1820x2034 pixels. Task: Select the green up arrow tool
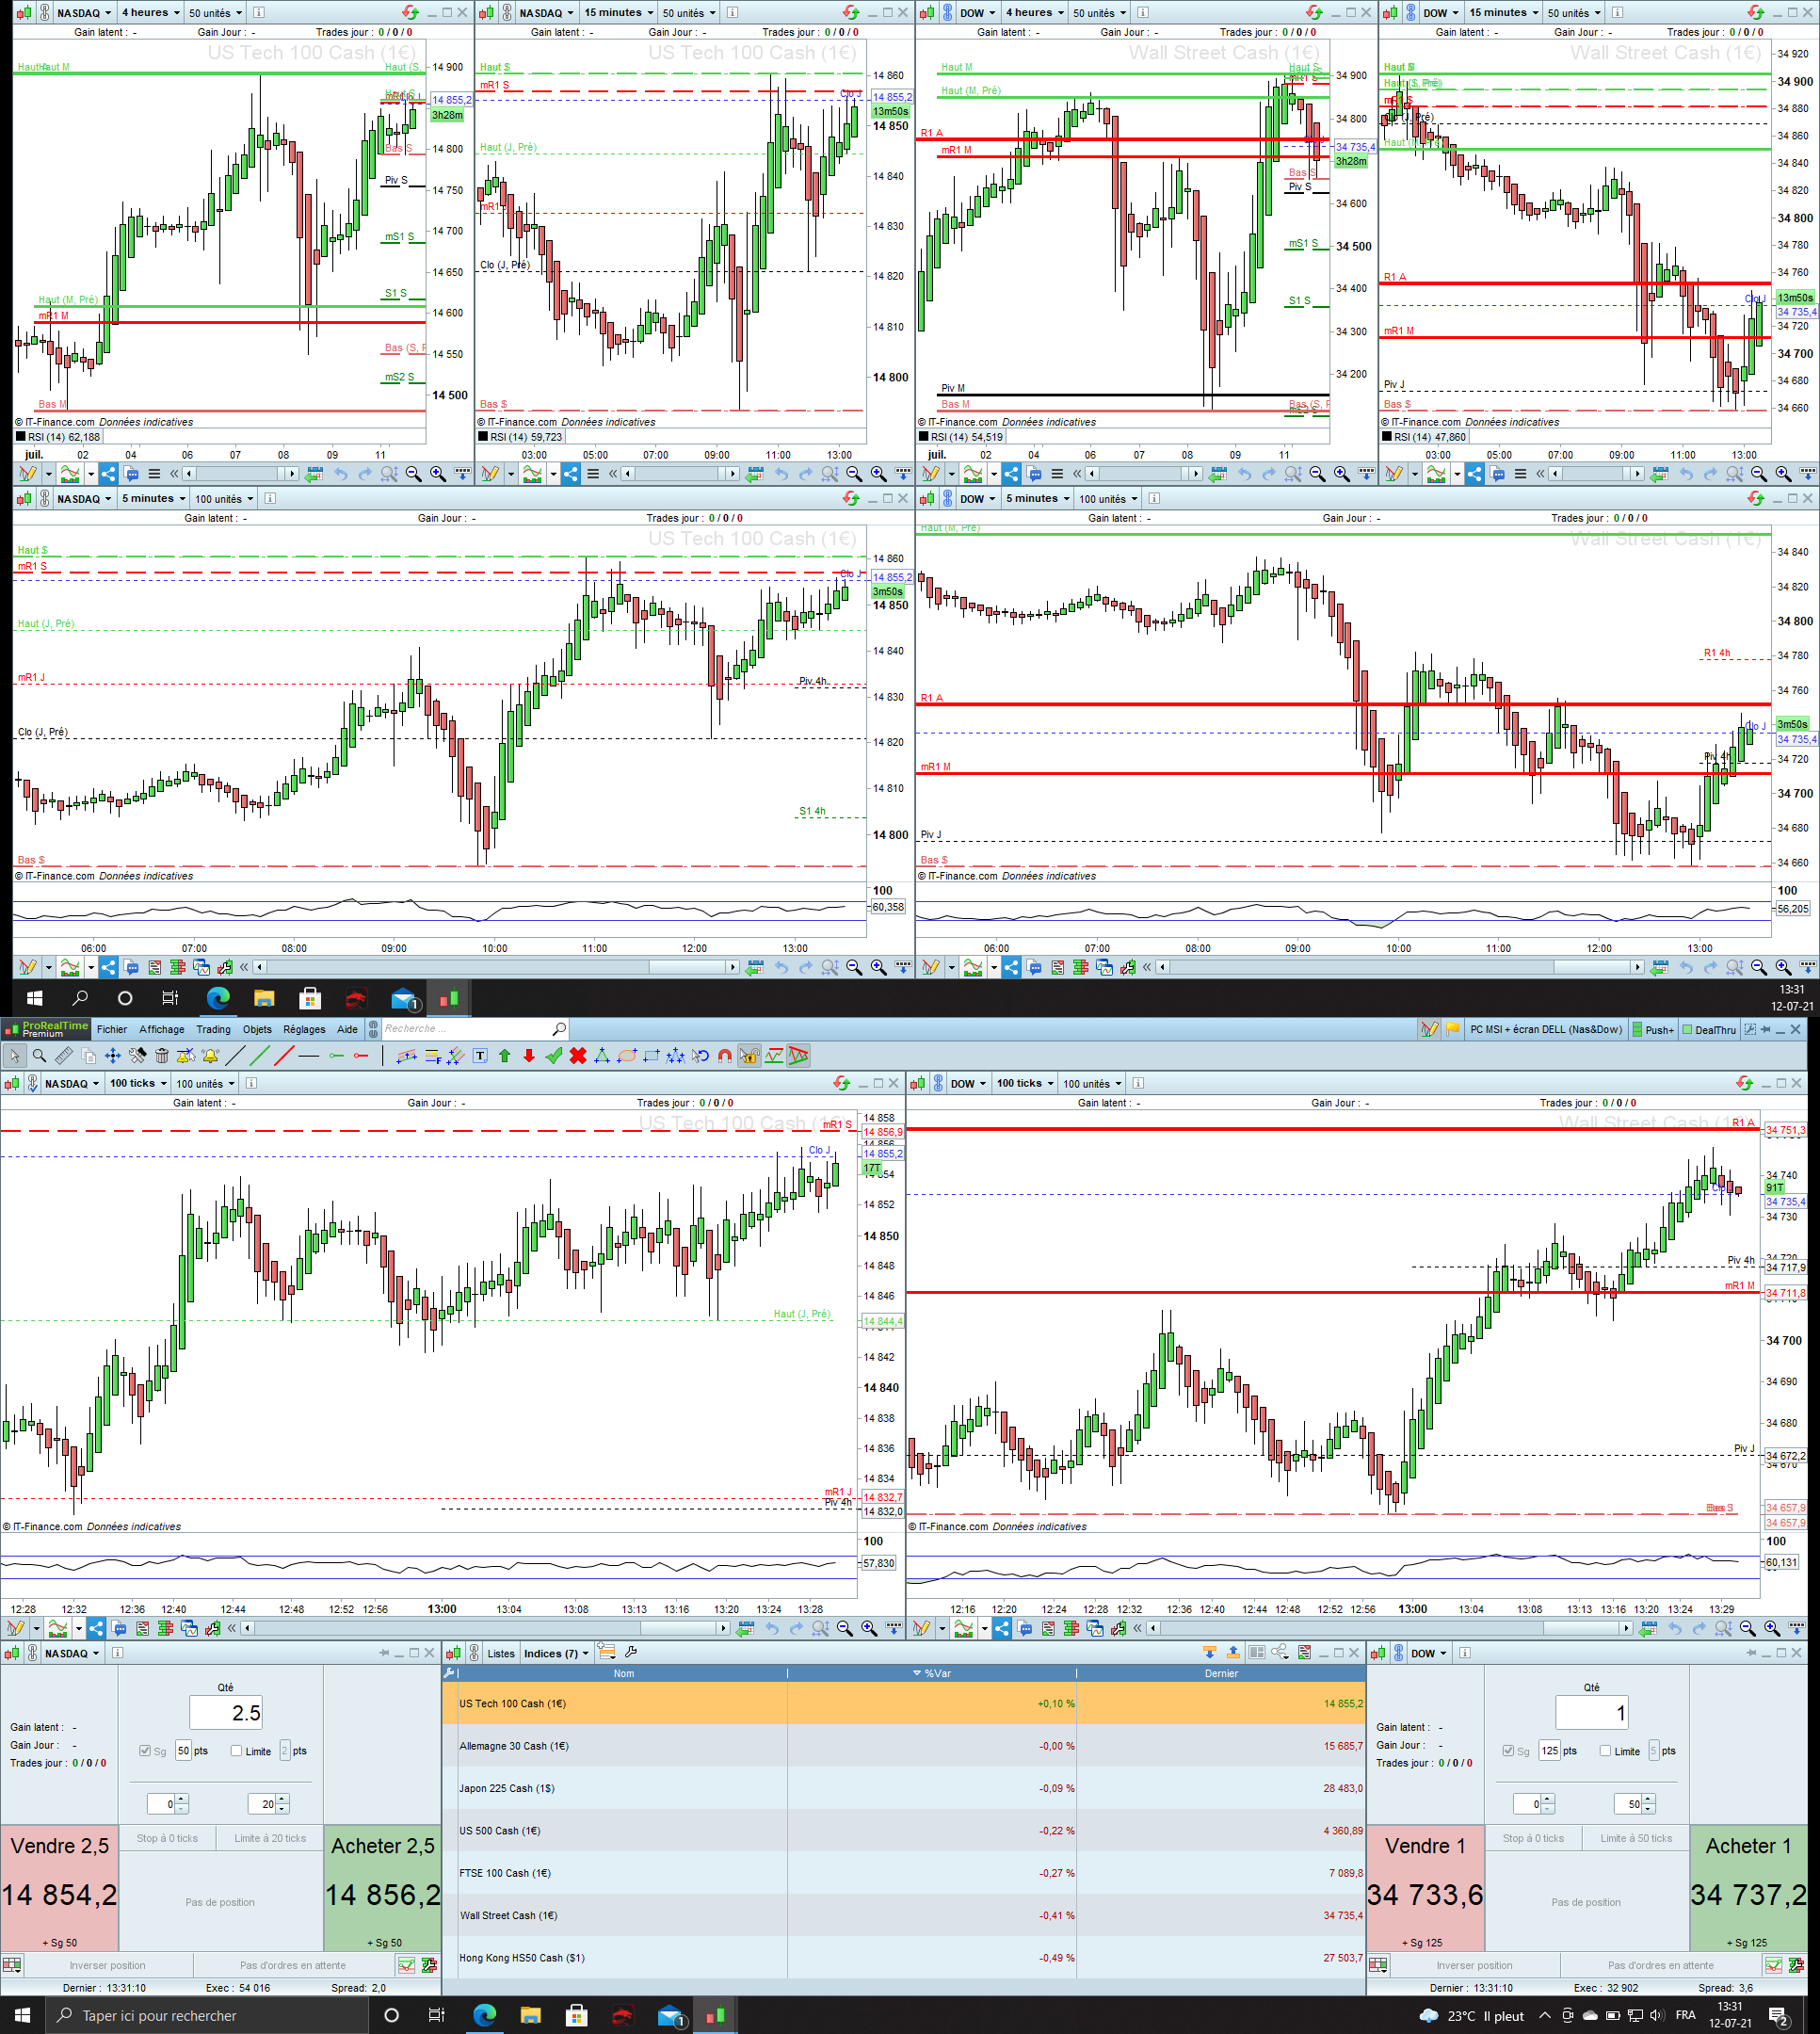(505, 1056)
